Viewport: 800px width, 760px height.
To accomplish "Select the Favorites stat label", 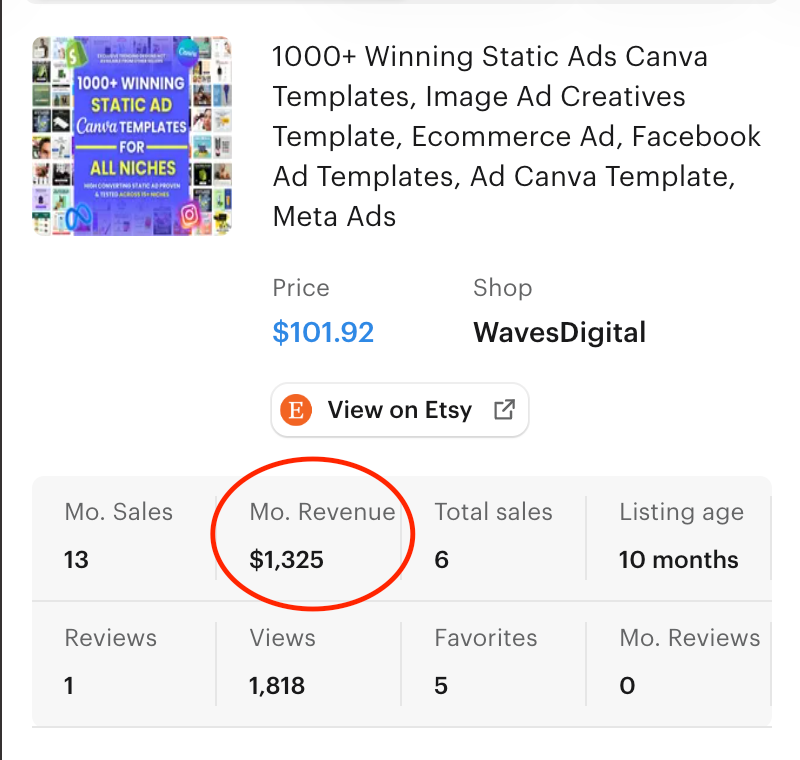I will (x=485, y=638).
